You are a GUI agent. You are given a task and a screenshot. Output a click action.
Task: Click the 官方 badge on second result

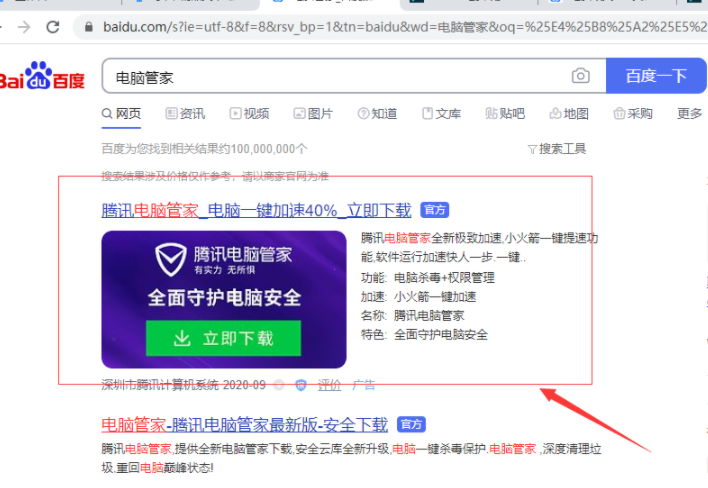click(x=411, y=424)
